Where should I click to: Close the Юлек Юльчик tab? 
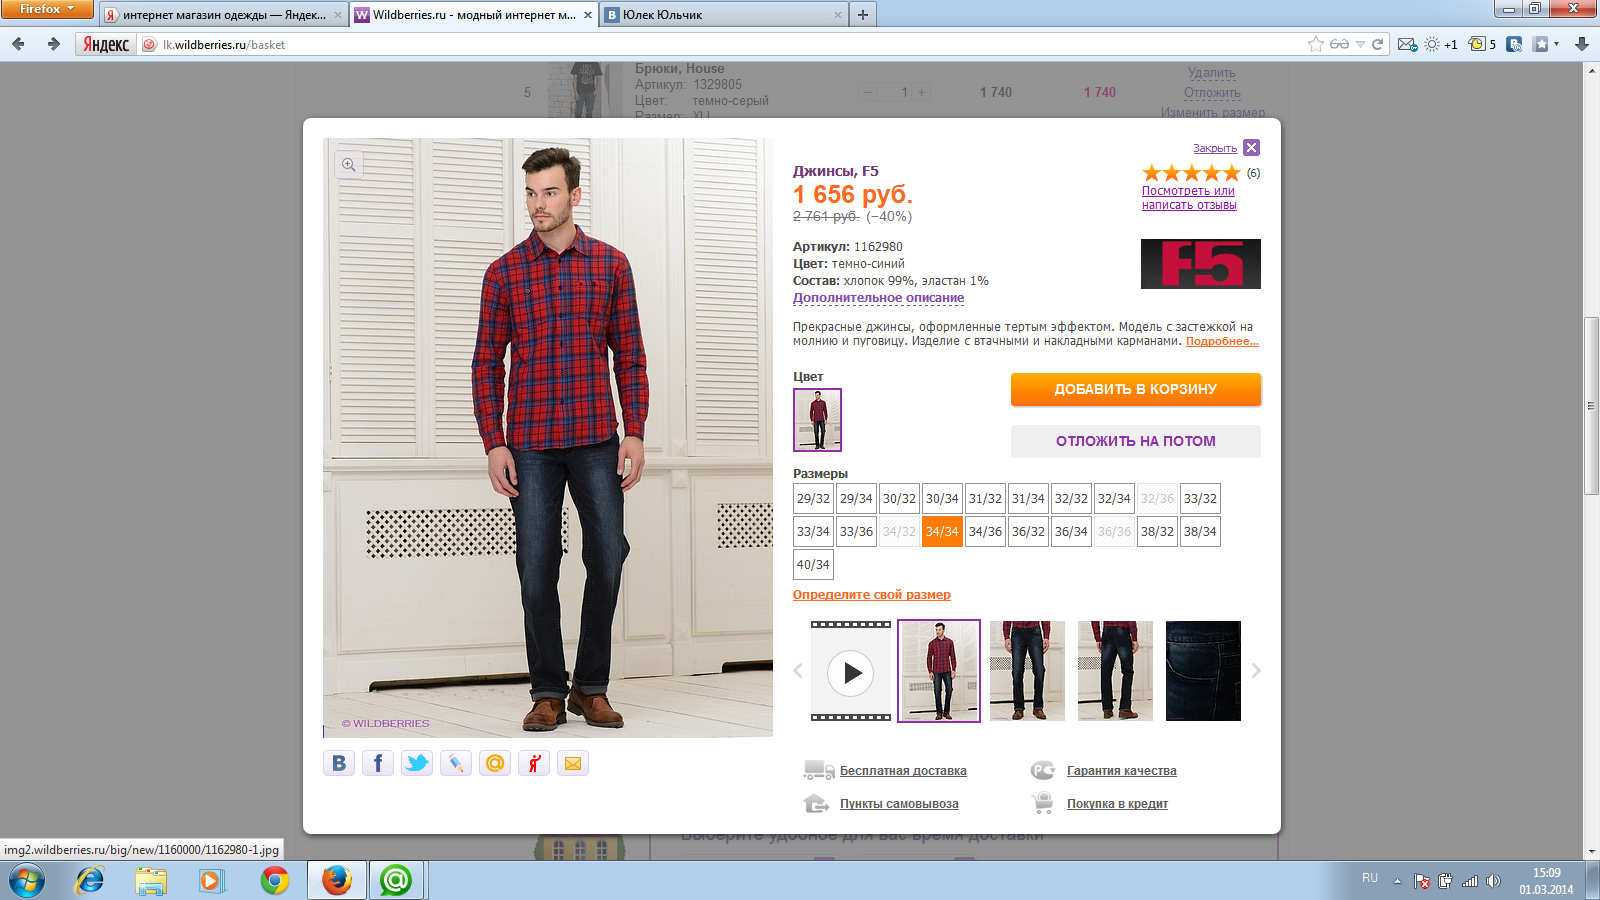click(837, 15)
